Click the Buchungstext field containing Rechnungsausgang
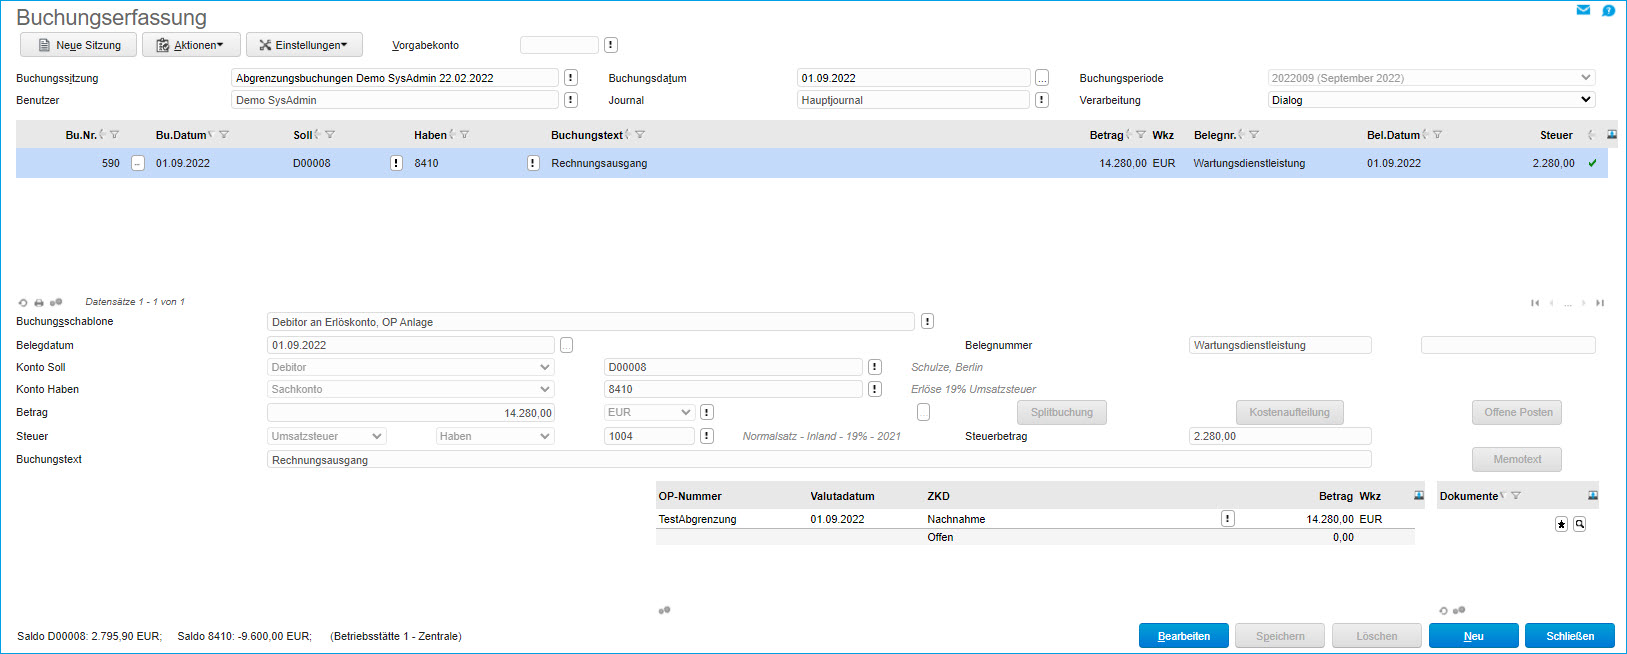This screenshot has width=1627, height=654. click(x=819, y=460)
